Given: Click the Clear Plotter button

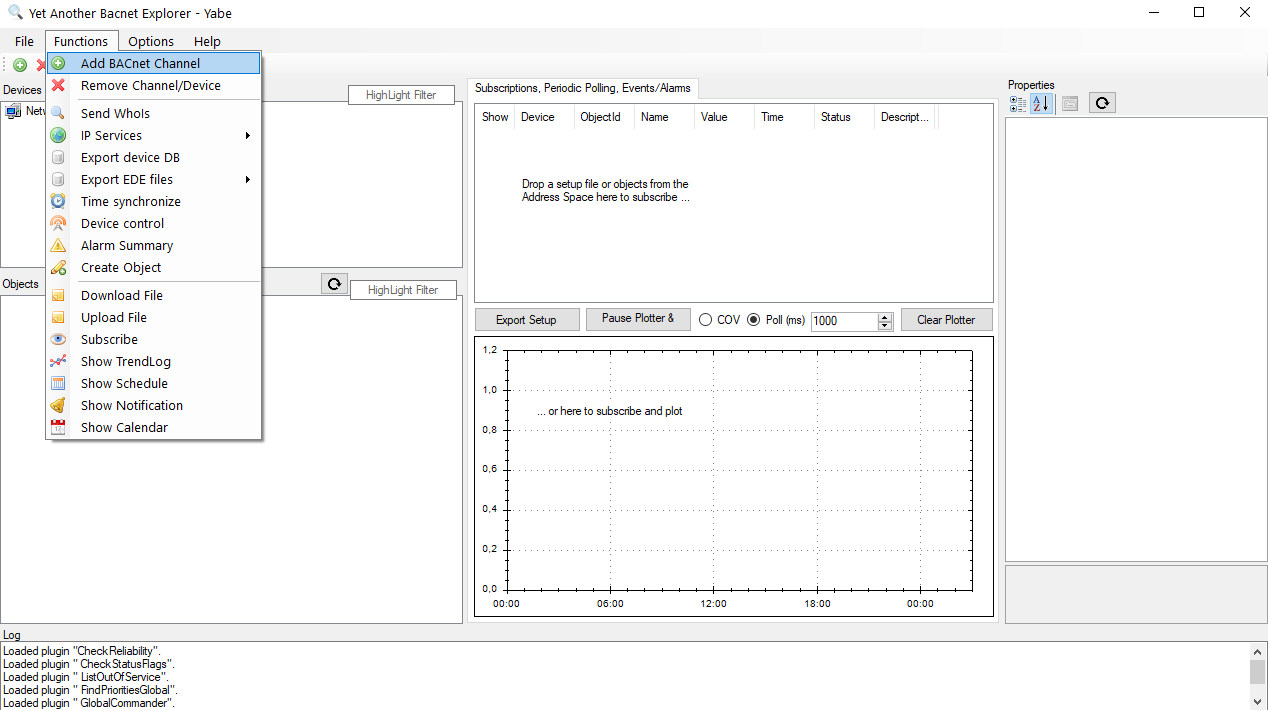Looking at the screenshot, I should (x=946, y=320).
